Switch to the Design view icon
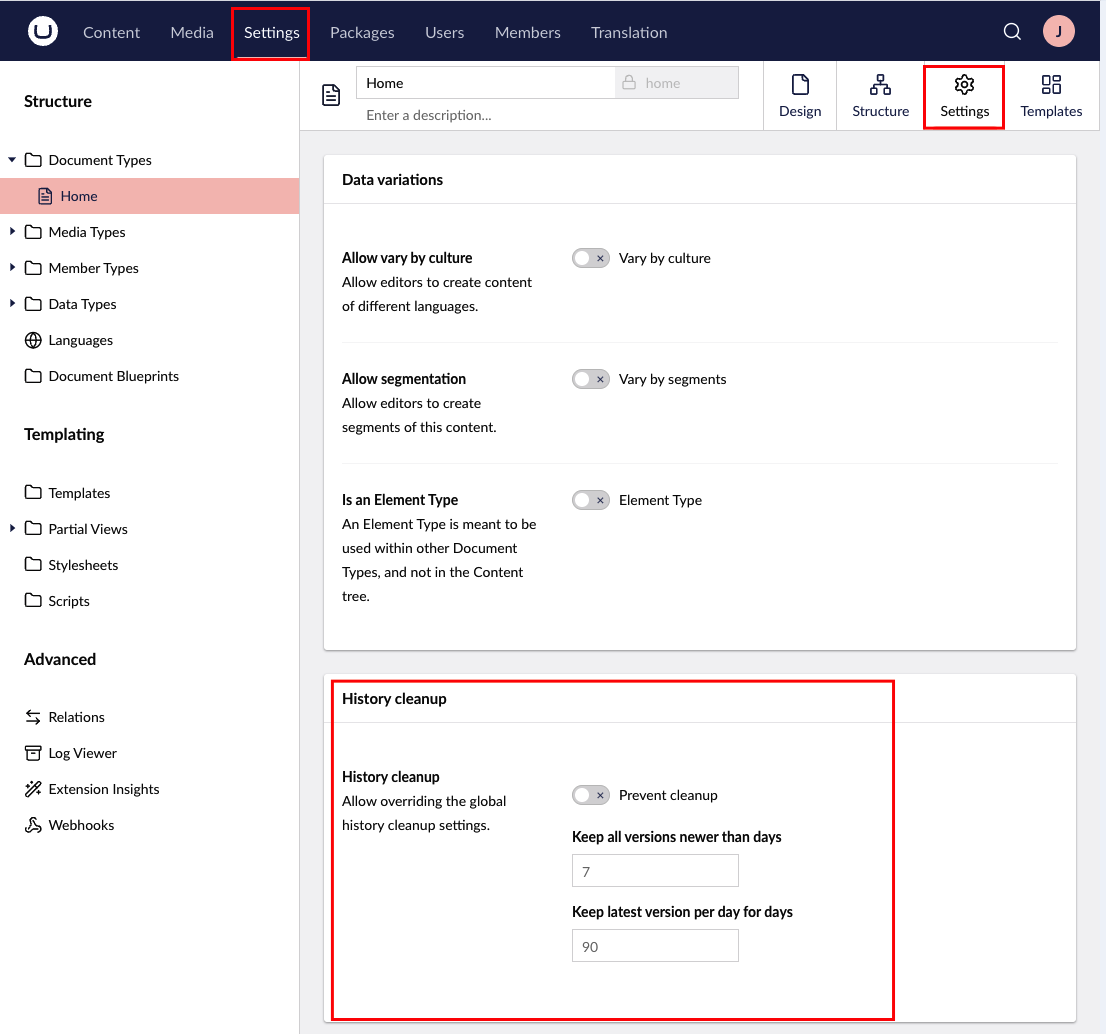 (x=800, y=95)
